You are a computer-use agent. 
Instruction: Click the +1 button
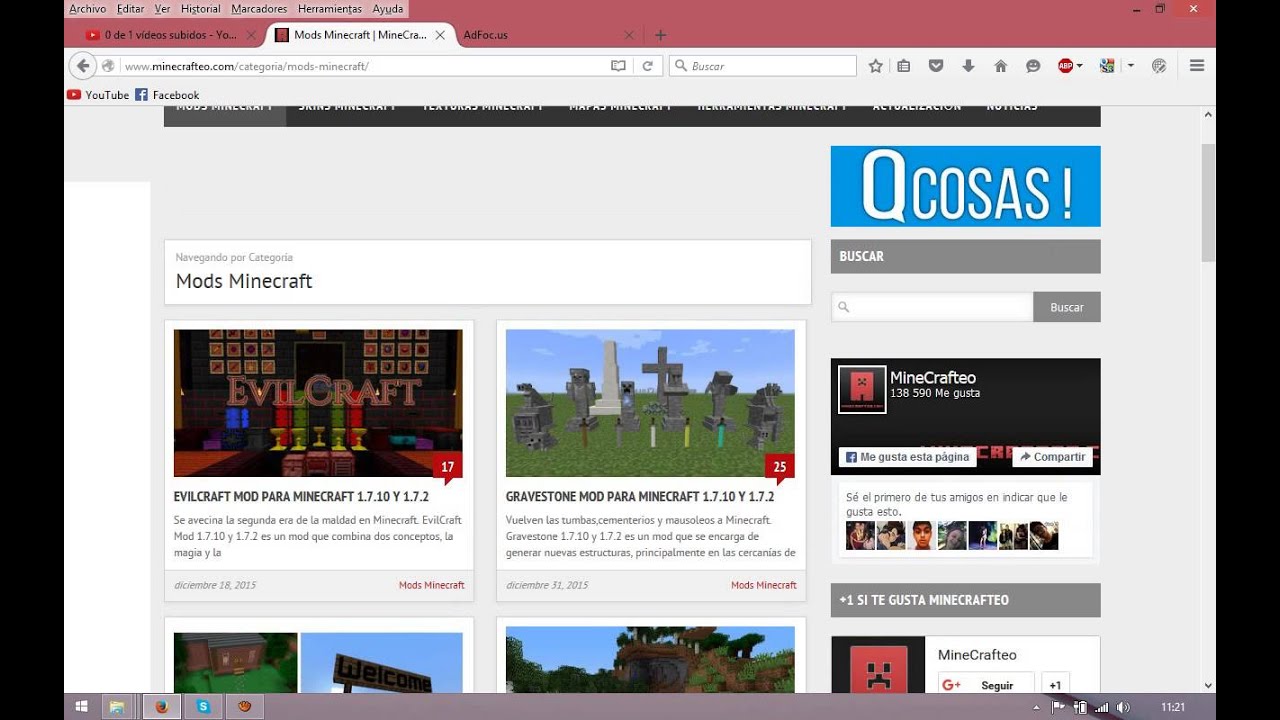[x=1056, y=685]
